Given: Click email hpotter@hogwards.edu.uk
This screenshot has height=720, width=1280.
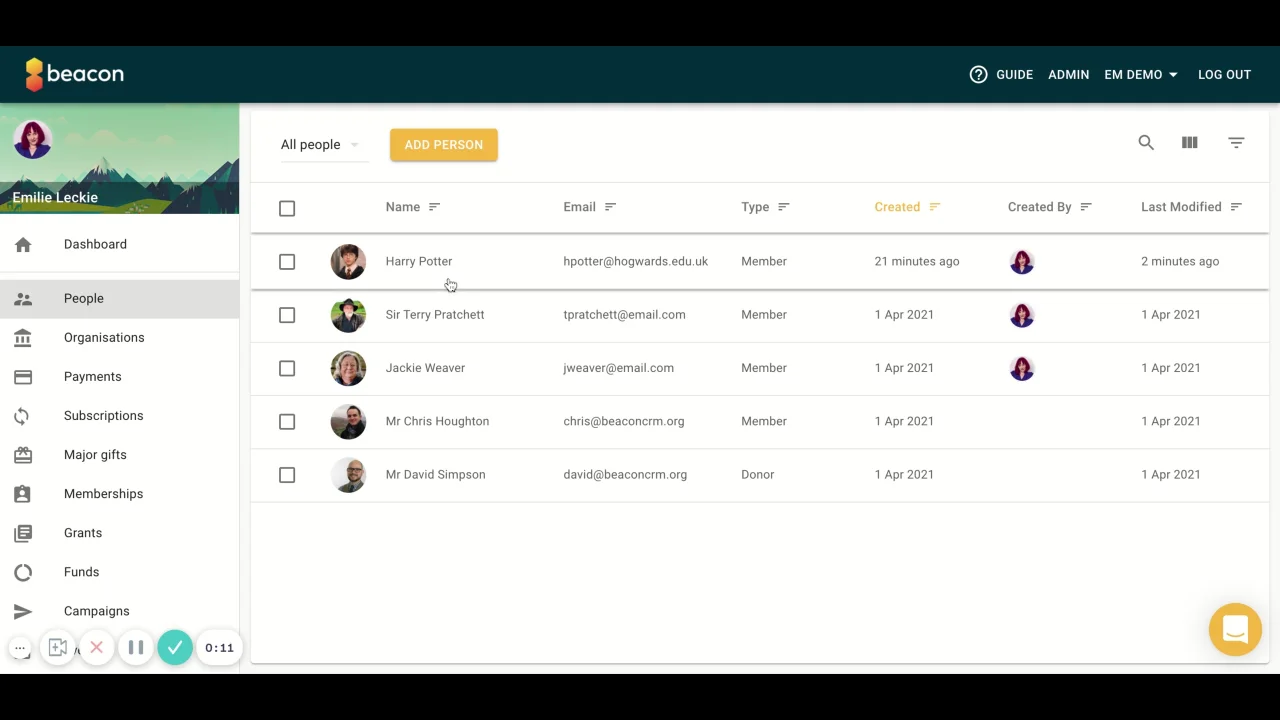Looking at the screenshot, I should [635, 261].
